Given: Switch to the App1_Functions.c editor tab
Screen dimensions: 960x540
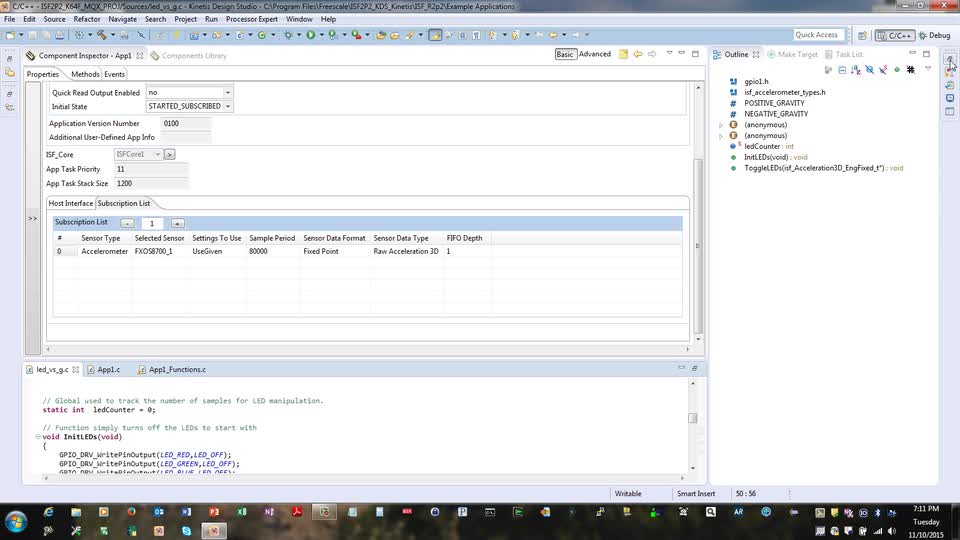Looking at the screenshot, I should click(176, 369).
